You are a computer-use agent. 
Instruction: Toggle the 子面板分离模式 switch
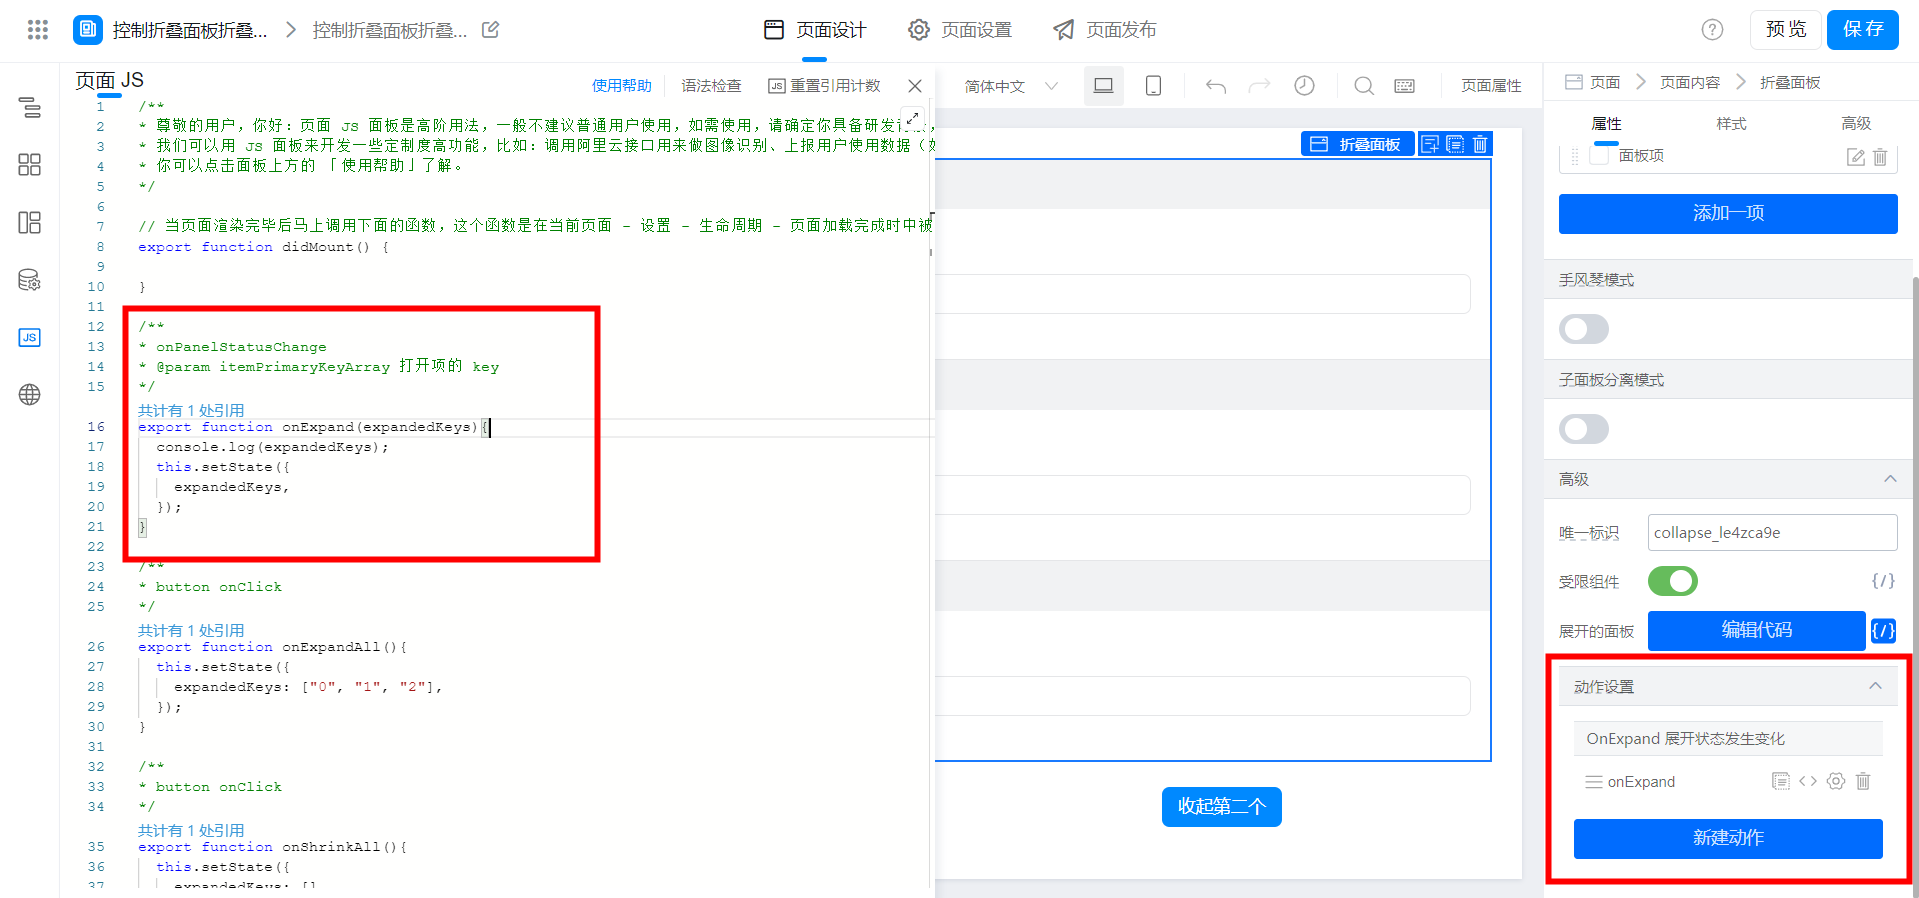pos(1584,429)
